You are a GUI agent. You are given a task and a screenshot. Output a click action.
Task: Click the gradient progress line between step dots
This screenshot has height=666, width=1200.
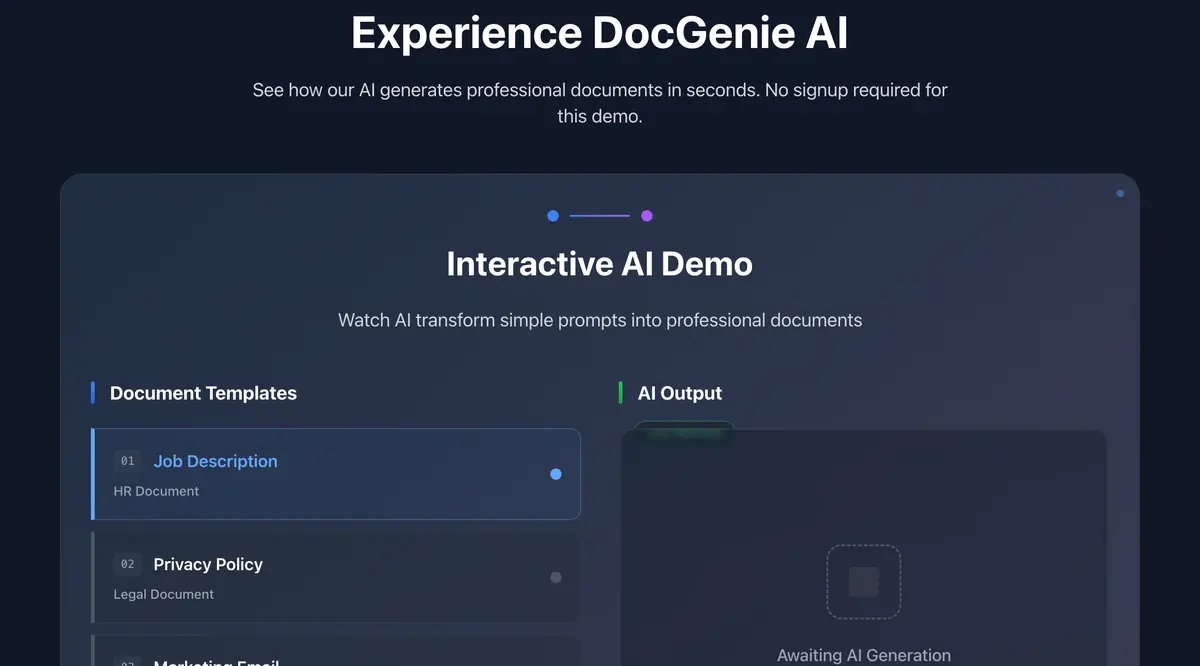600,215
